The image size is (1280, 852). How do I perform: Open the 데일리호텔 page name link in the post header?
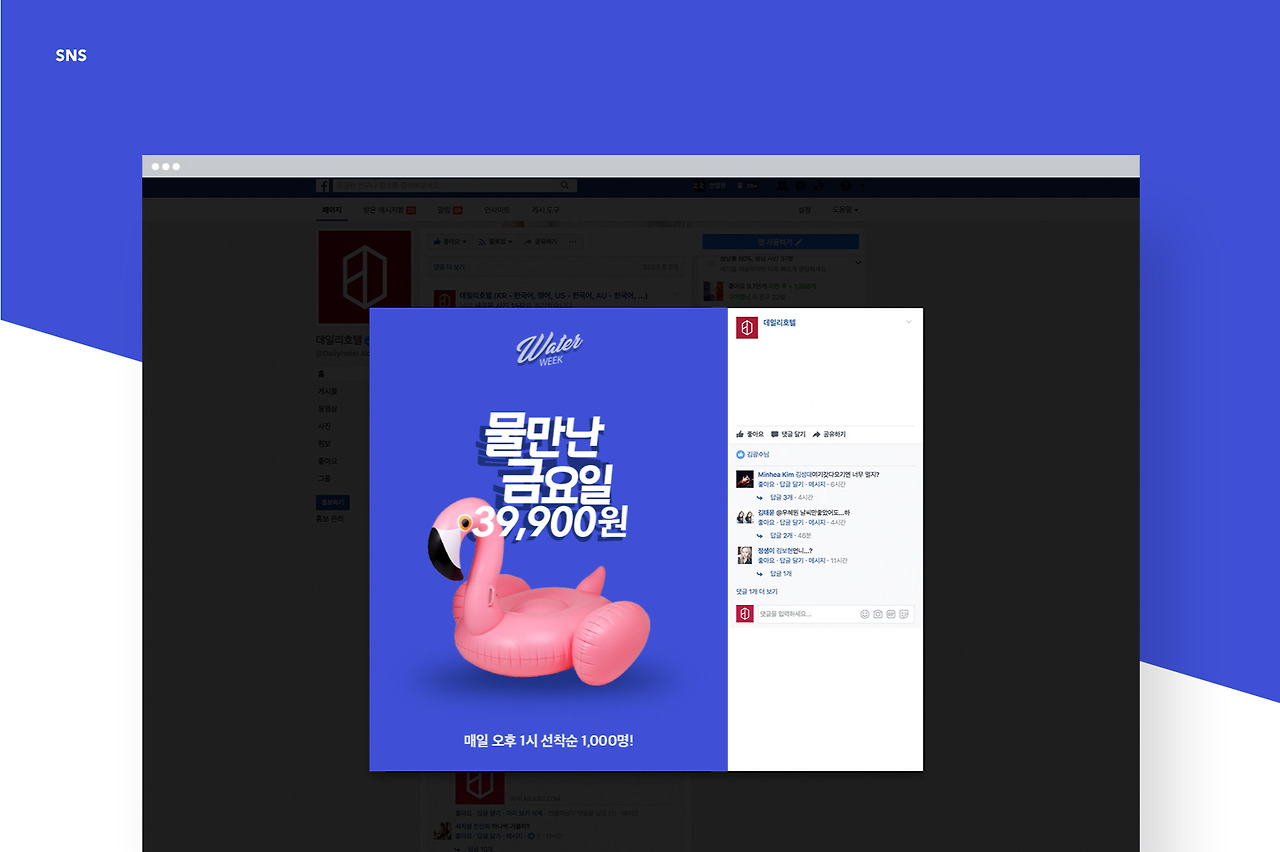click(x=780, y=323)
